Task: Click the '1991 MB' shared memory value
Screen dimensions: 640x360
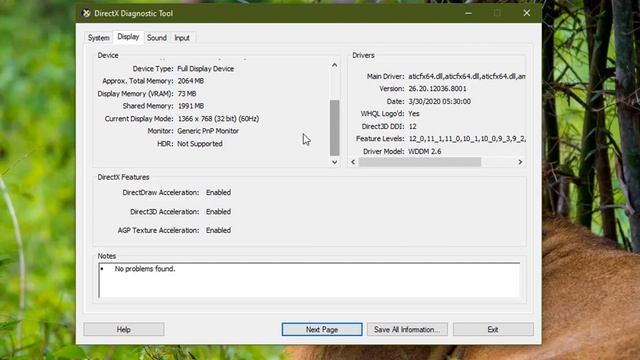Action: (x=191, y=106)
